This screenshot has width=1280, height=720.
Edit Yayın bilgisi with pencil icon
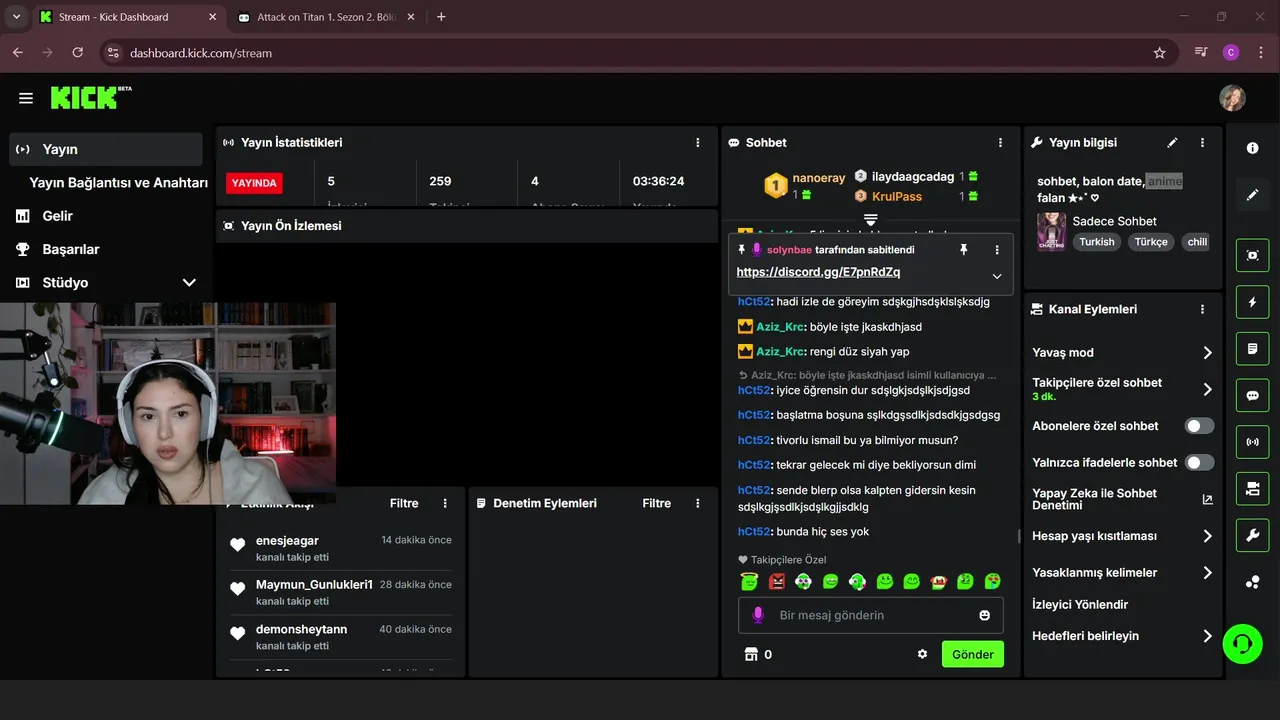tap(1173, 143)
